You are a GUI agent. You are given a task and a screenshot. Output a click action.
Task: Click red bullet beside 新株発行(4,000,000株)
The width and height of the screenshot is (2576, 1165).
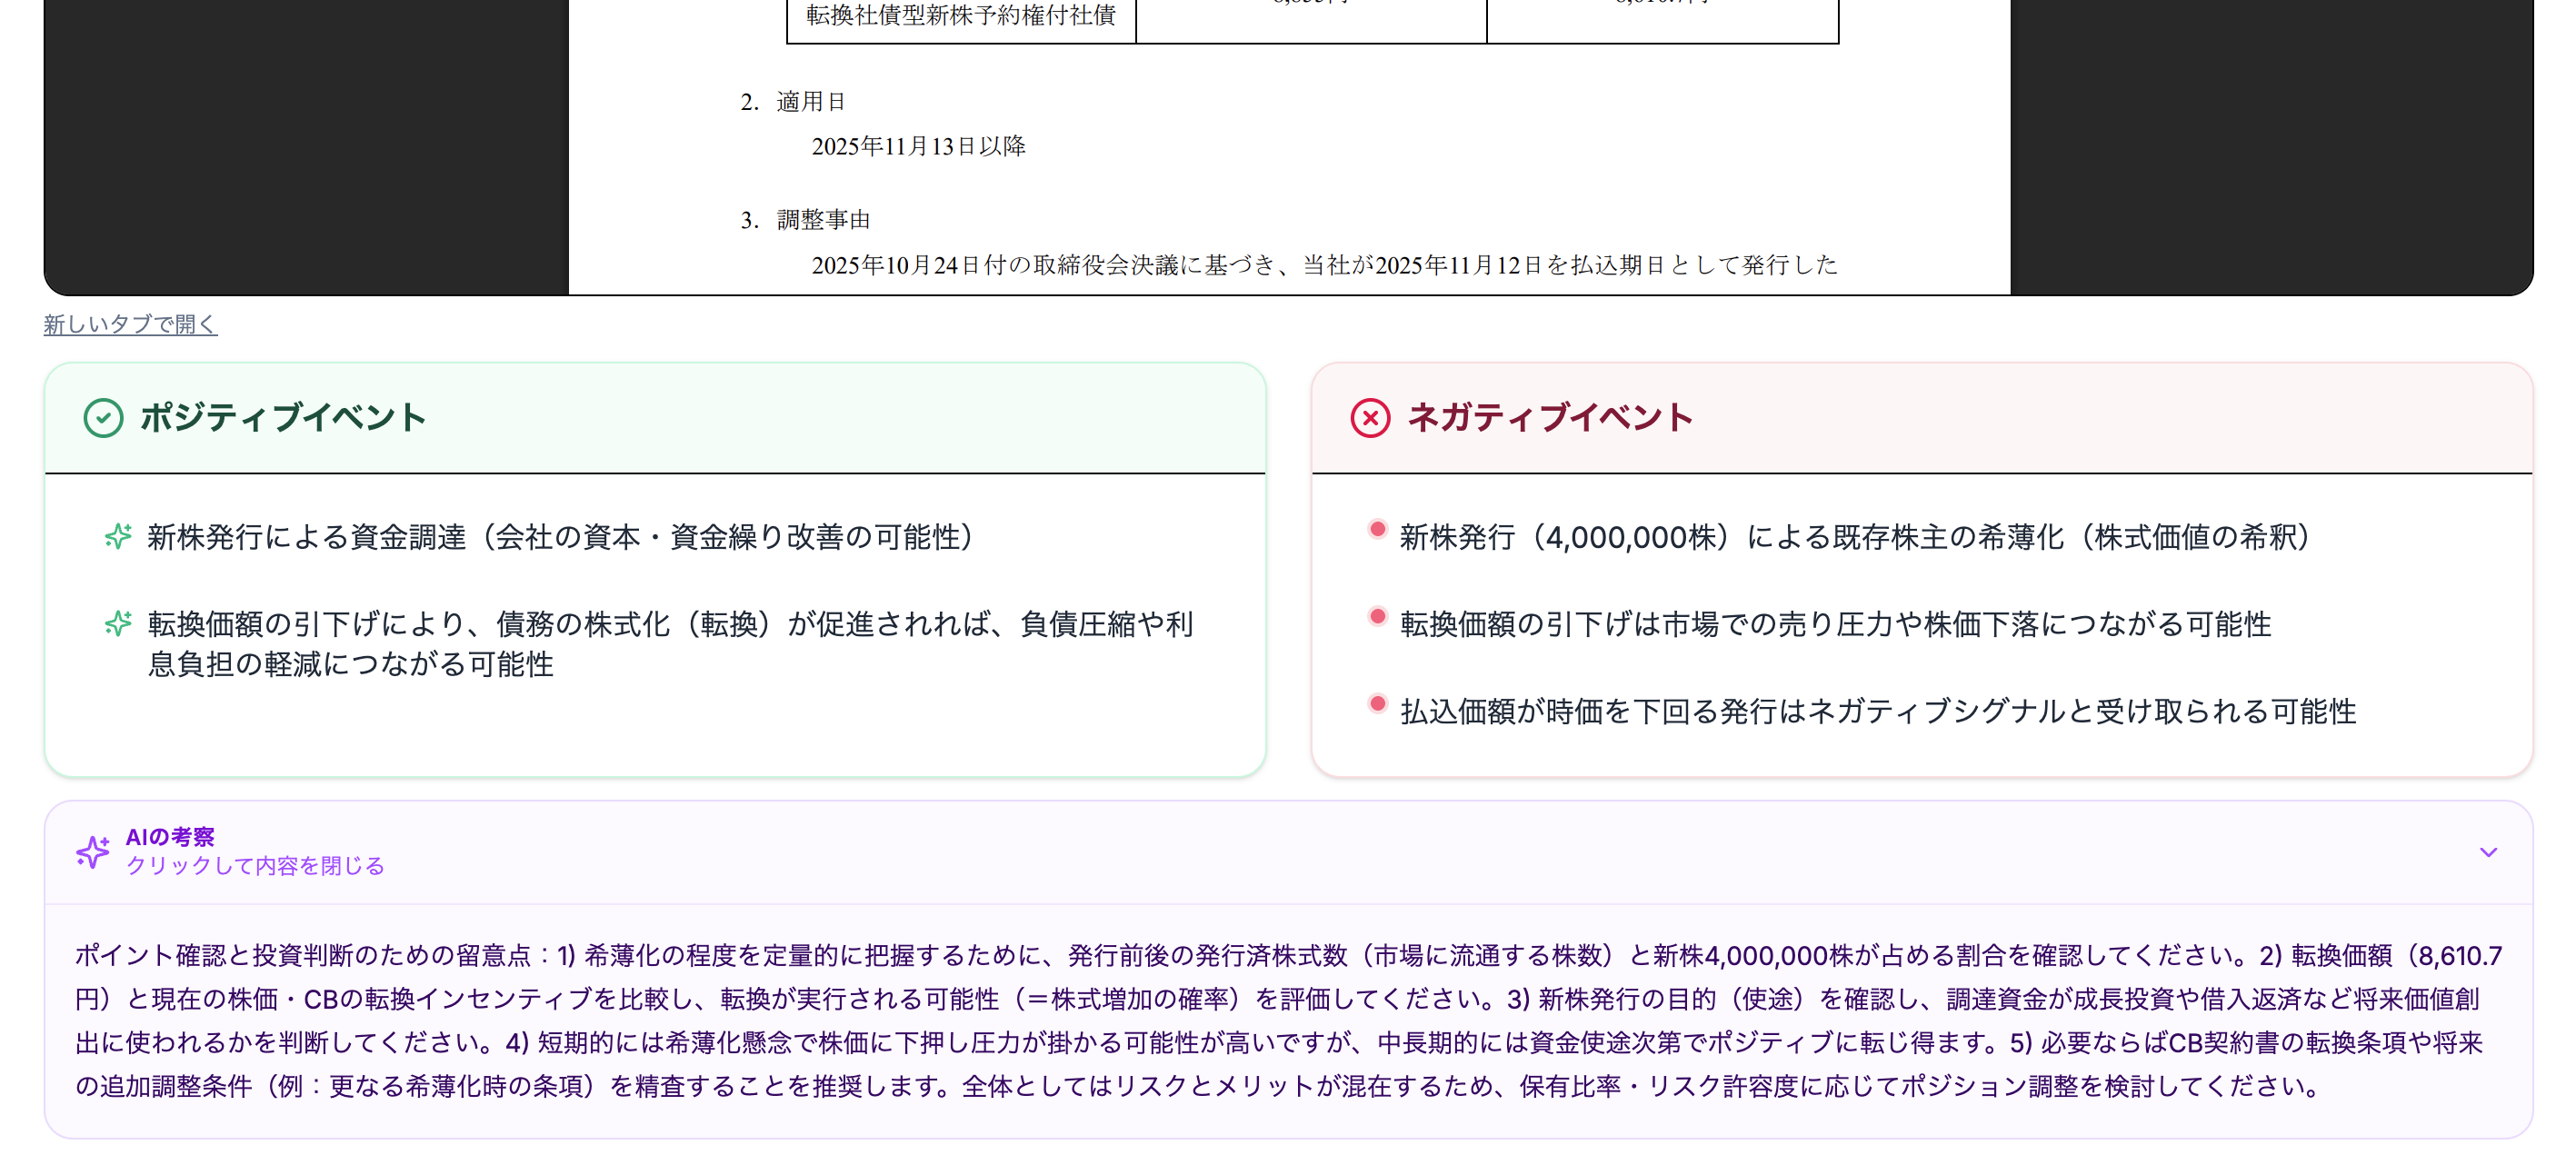click(1377, 530)
